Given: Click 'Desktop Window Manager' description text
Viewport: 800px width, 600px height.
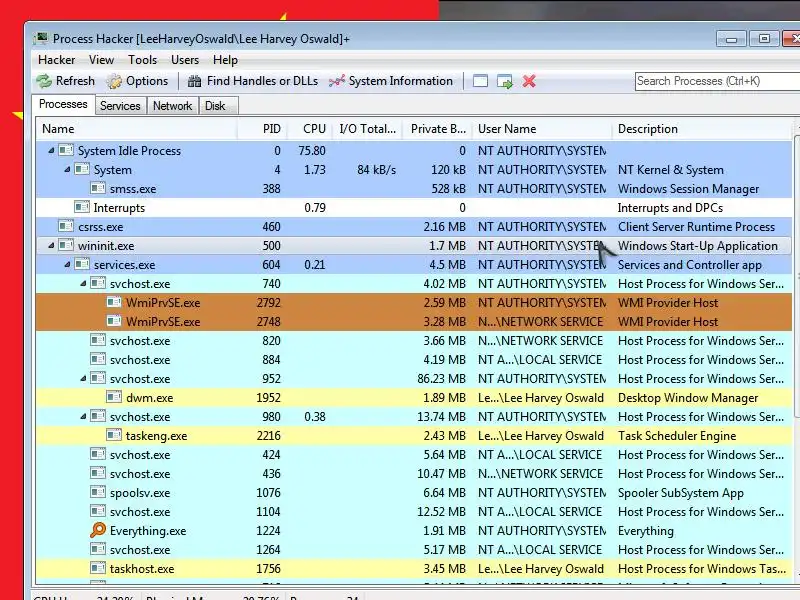Looking at the screenshot, I should [x=688, y=397].
